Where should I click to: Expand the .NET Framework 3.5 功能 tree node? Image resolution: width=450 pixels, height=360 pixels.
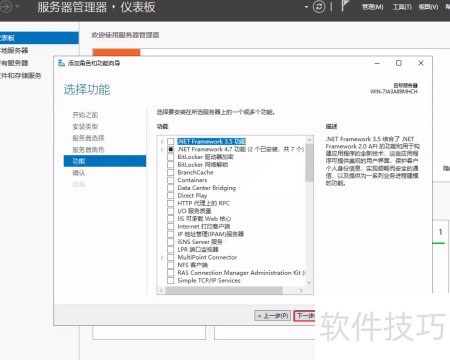tap(162, 141)
